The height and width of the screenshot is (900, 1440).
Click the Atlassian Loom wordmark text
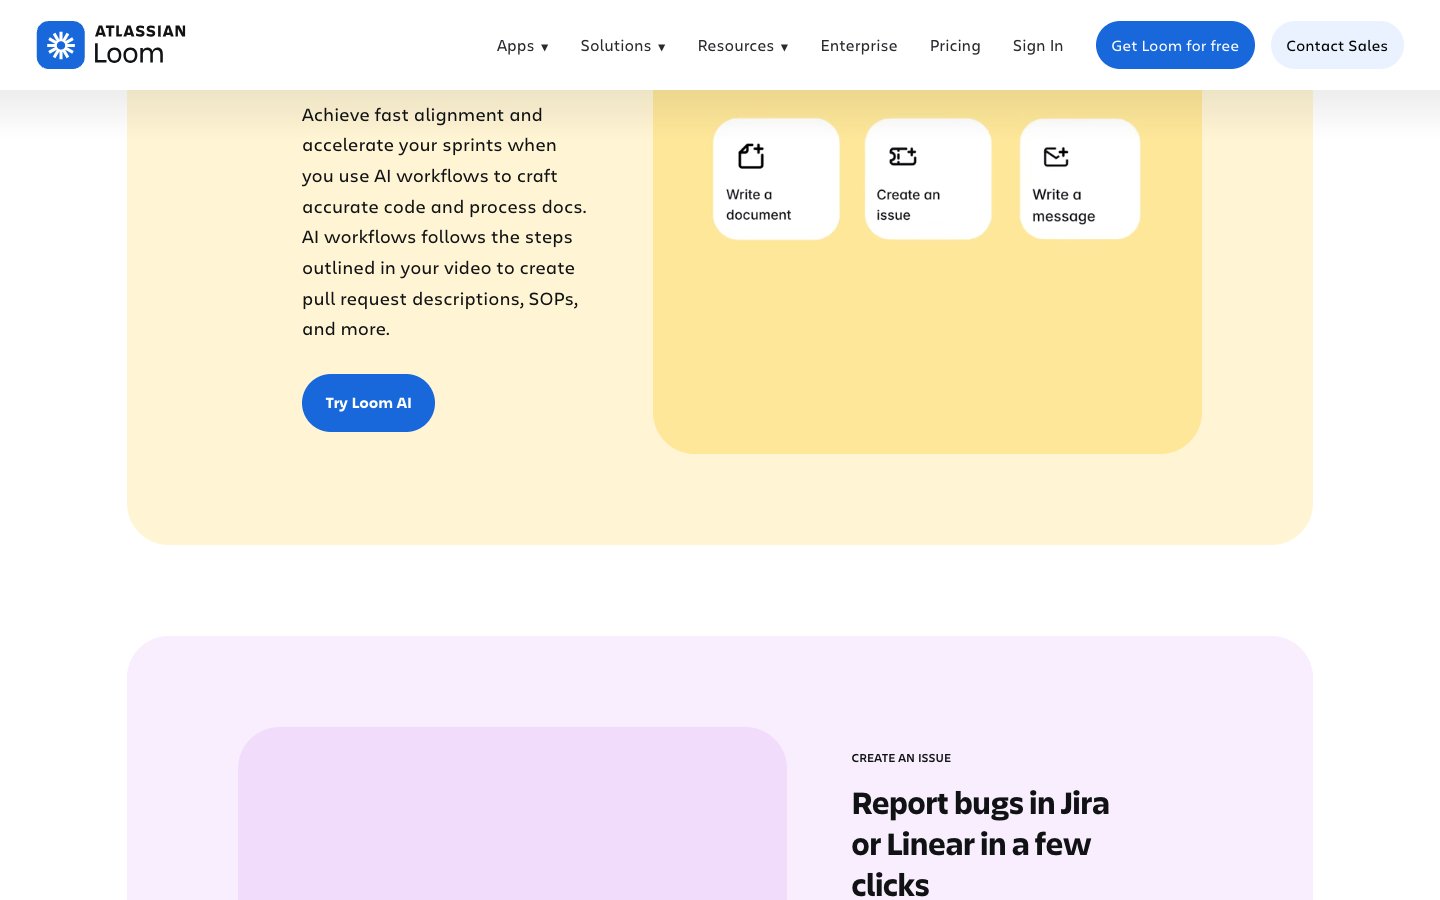point(139,45)
